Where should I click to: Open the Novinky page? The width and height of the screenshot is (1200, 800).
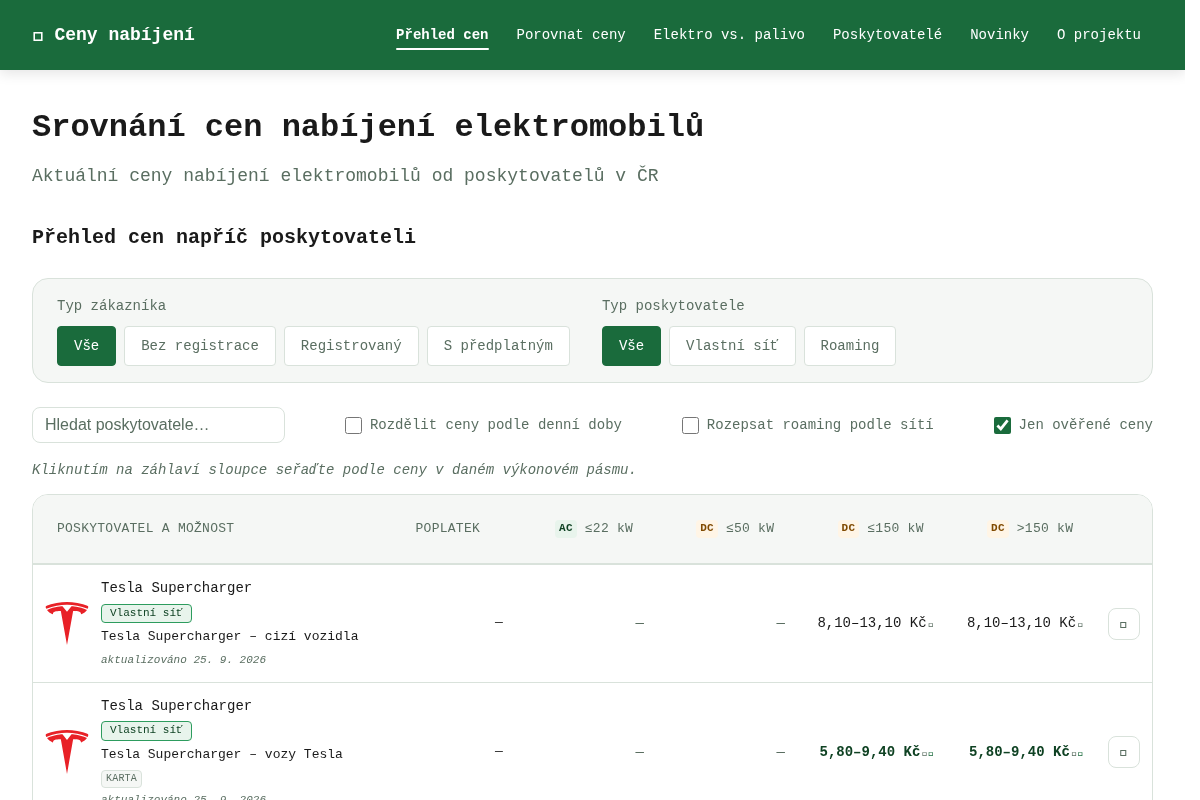pos(999,35)
